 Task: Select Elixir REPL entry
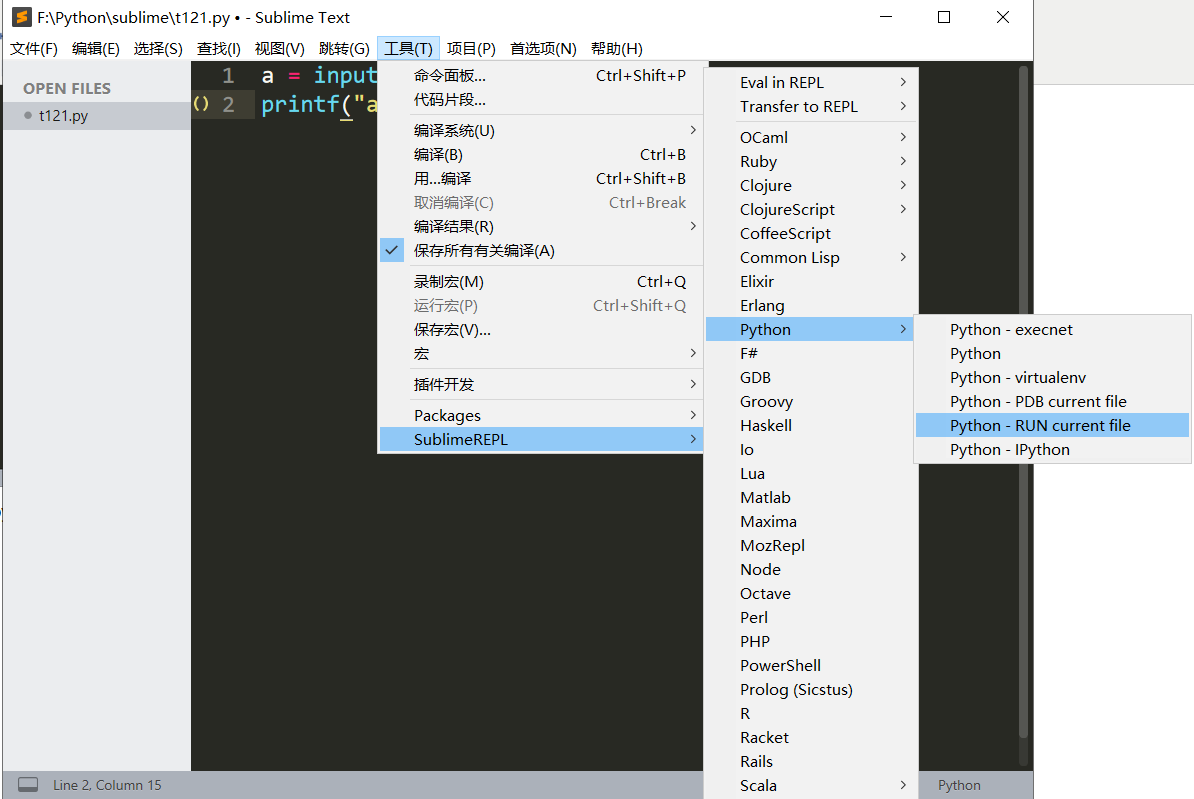pos(810,281)
